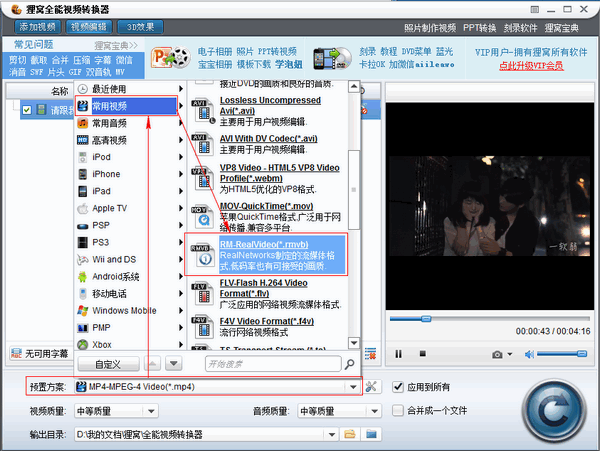Toggle the checkbox on the video file row
This screenshot has width=600, height=451.
pyautogui.click(x=26, y=110)
